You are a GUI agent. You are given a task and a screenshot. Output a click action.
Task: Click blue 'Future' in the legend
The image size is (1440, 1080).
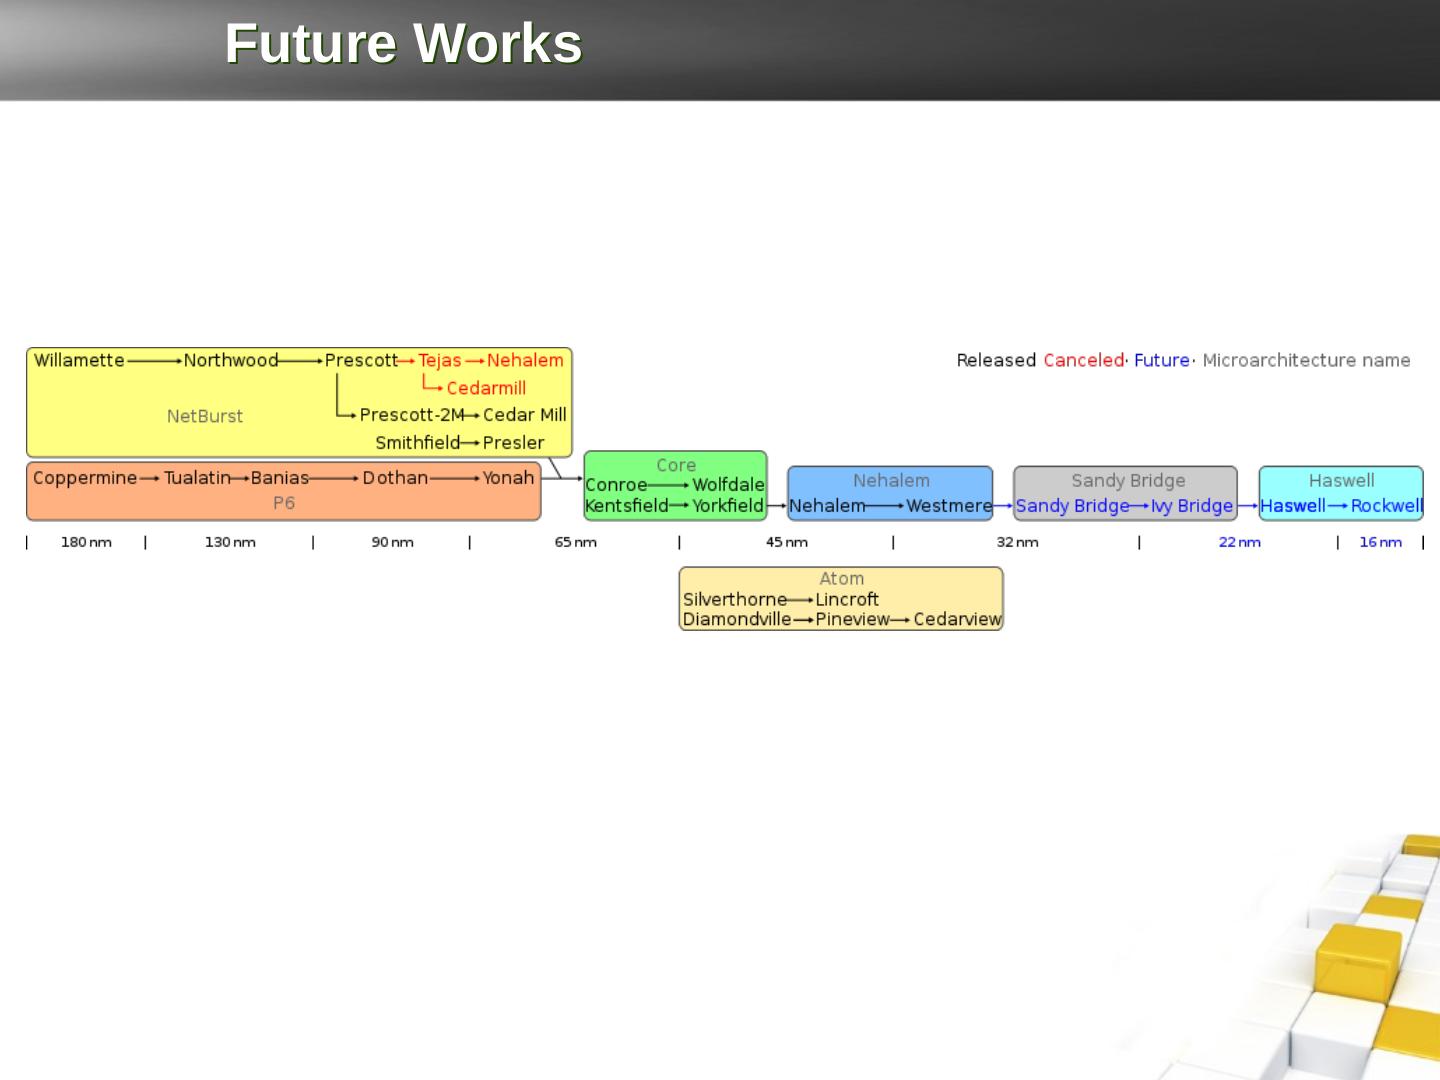point(1162,360)
